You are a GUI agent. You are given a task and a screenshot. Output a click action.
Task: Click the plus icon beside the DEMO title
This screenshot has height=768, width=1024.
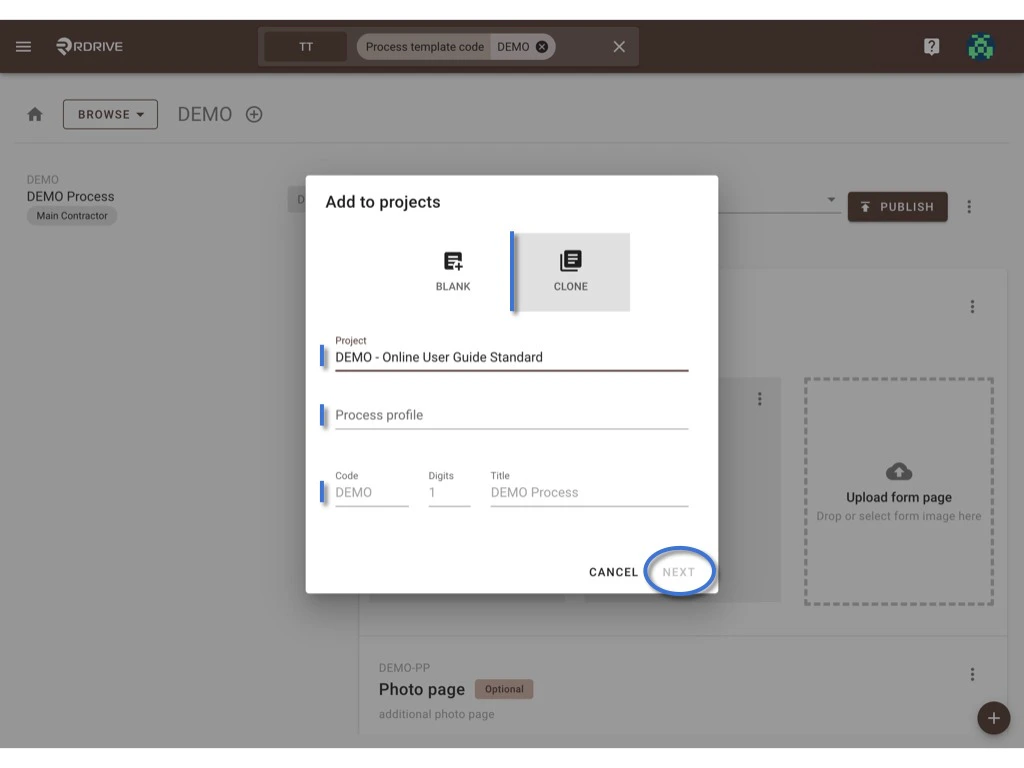coord(254,114)
